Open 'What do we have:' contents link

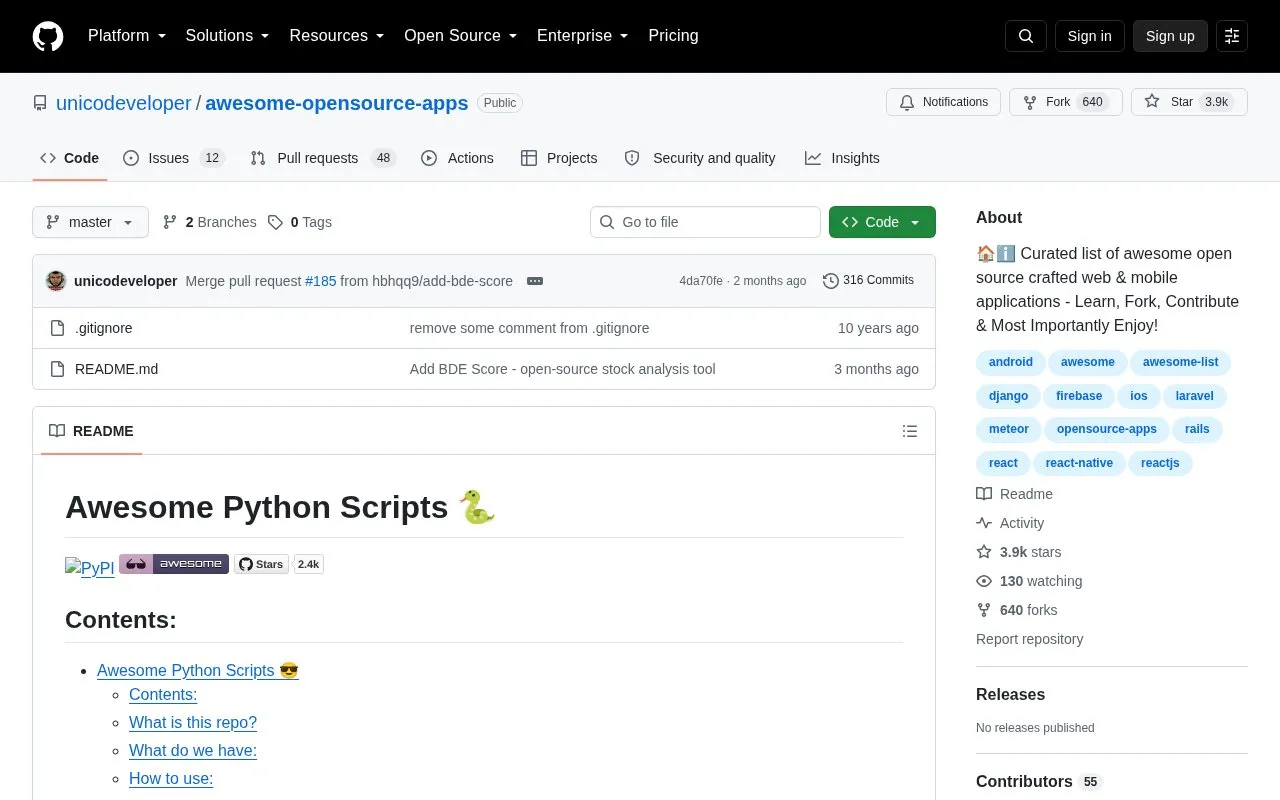point(193,750)
